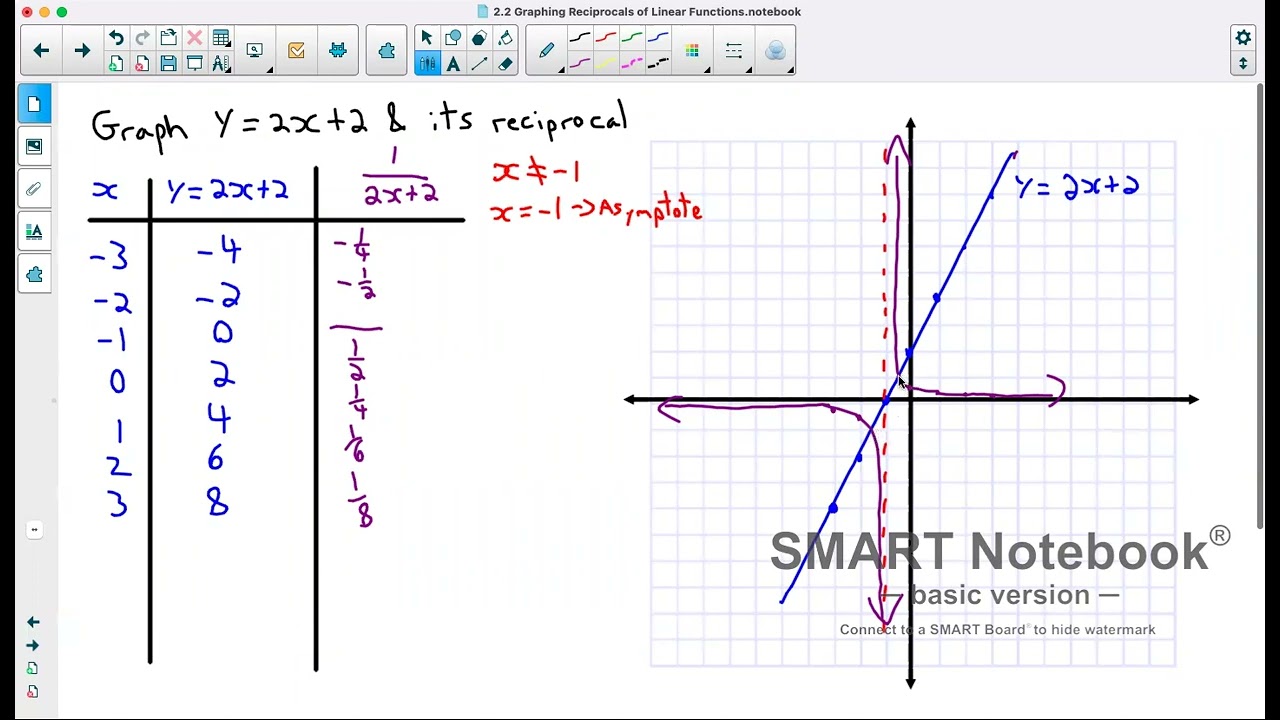Choose the red pen style
Screen dimensions: 1280x720
click(606, 38)
